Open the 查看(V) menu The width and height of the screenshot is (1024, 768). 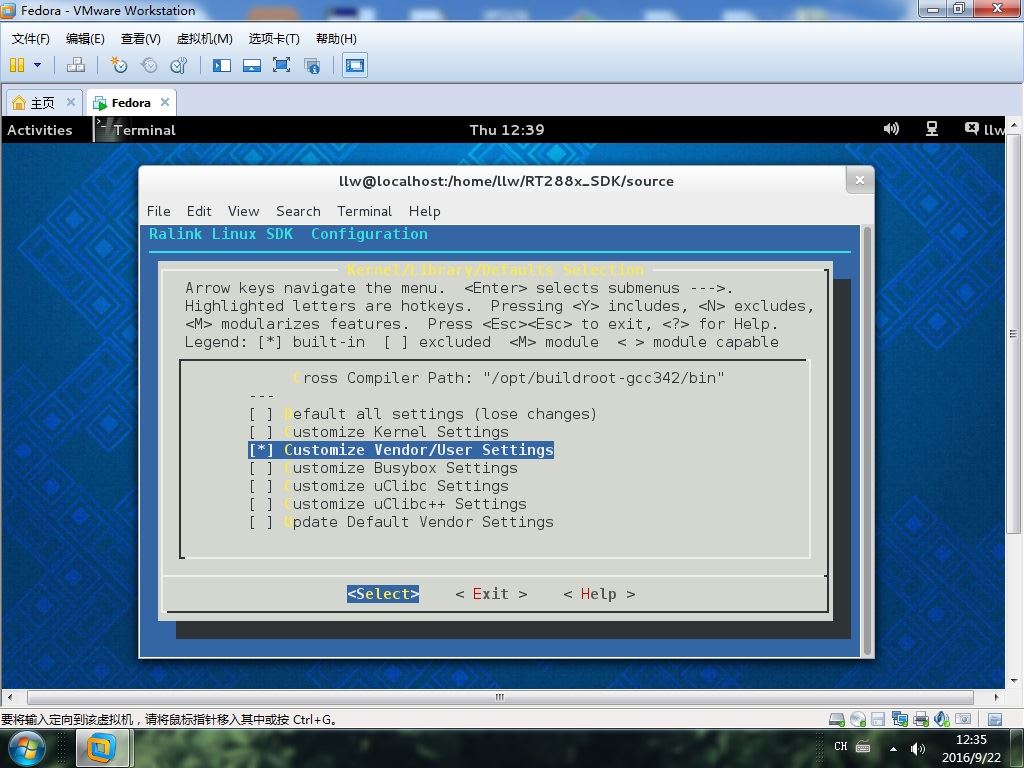point(140,39)
